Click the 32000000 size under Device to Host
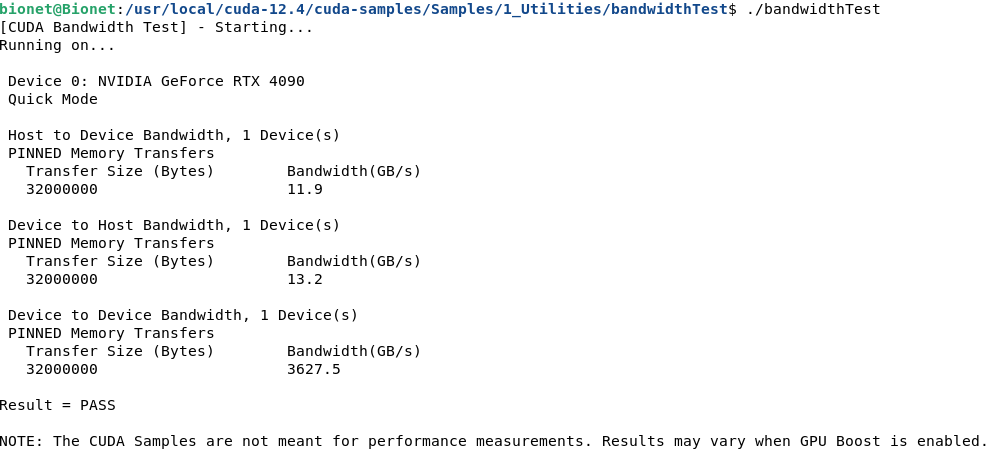This screenshot has height=452, width=986. pos(62,279)
